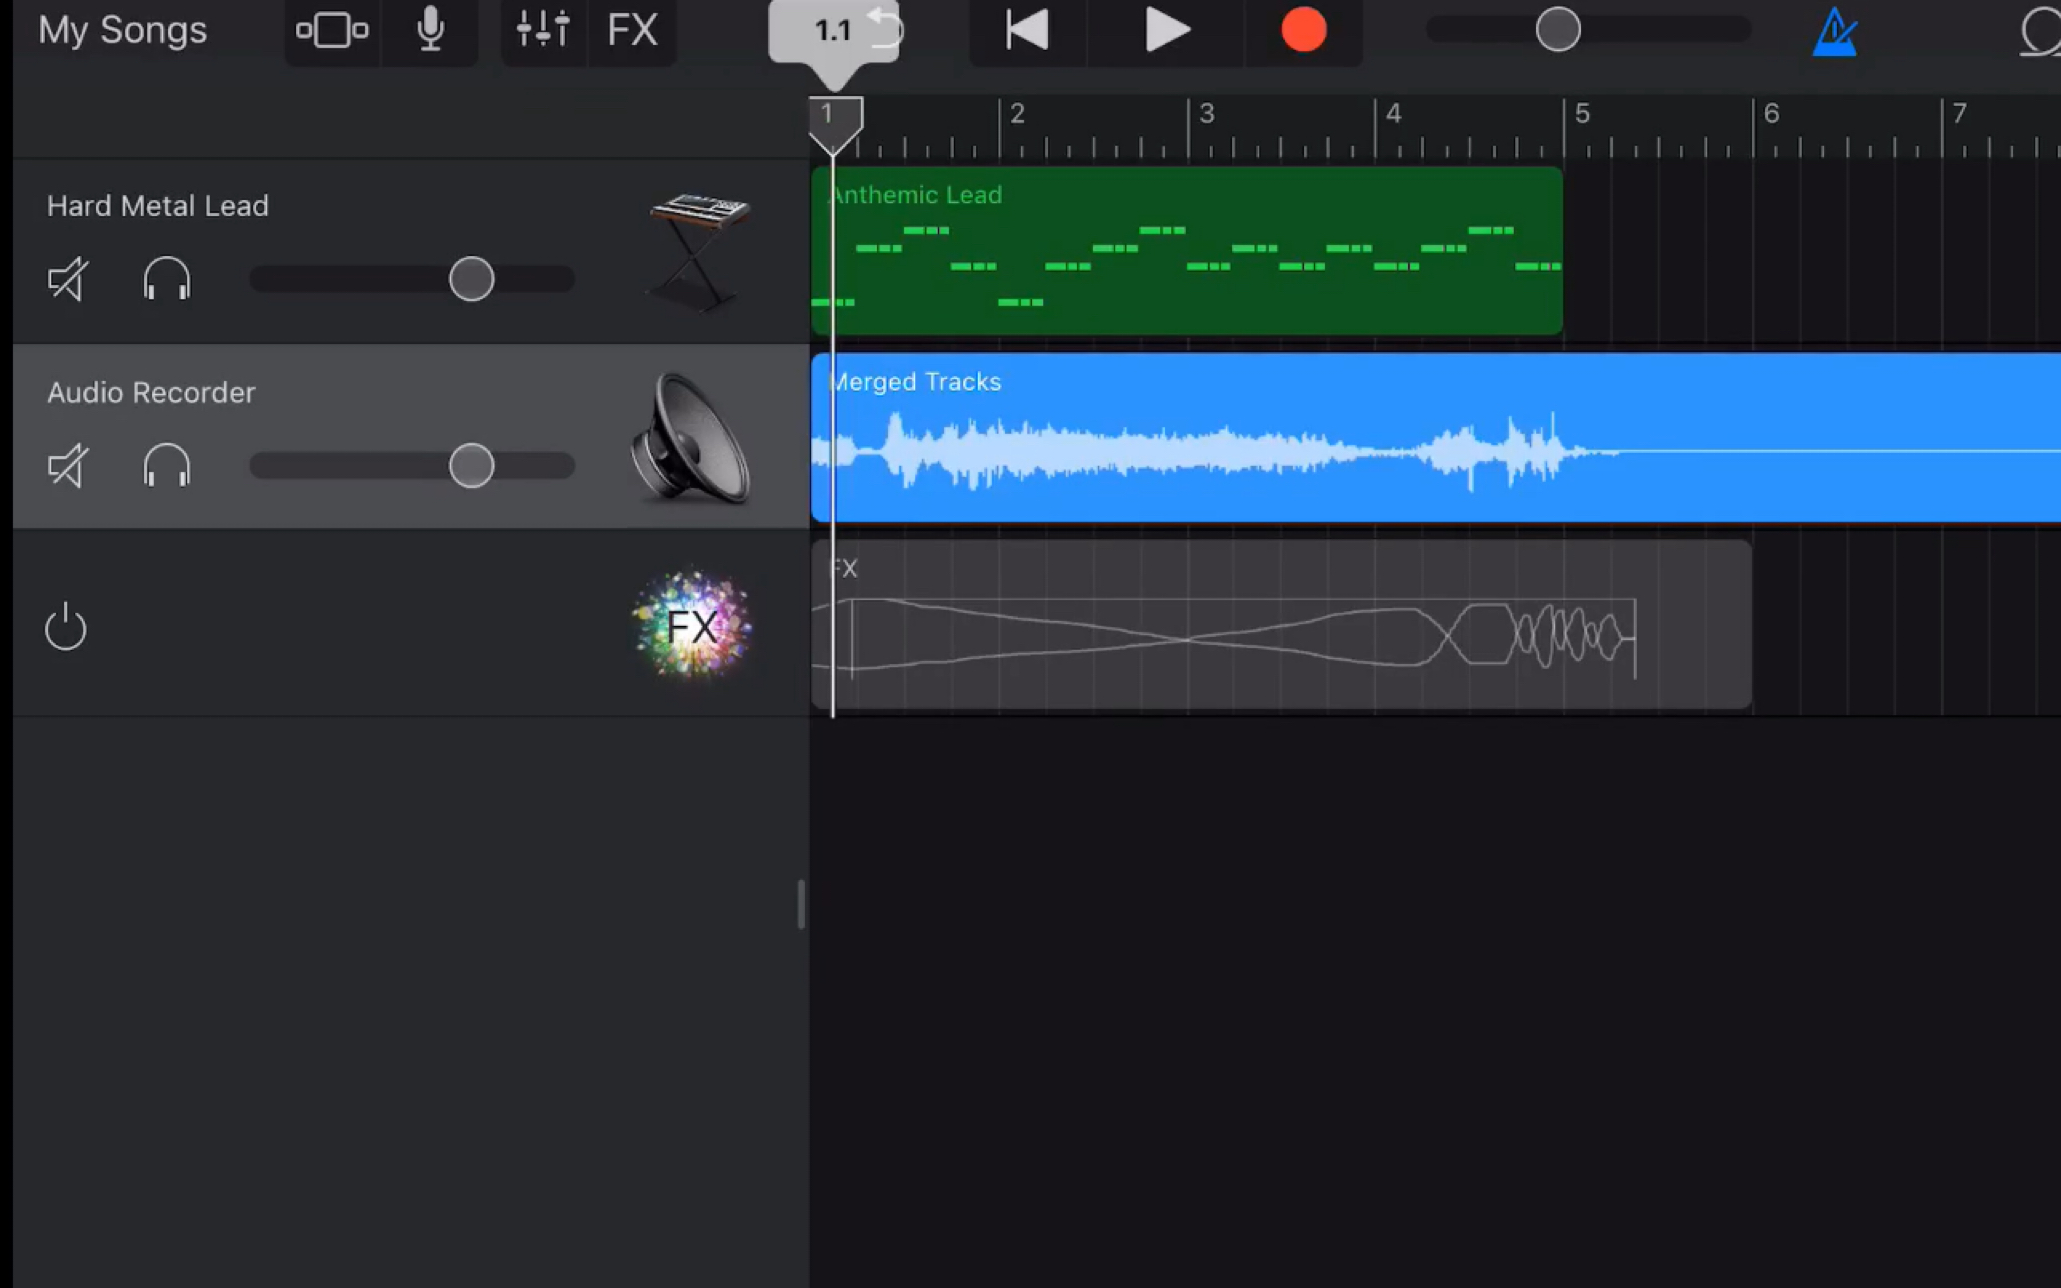Mute the Hard Metal Lead track
Screen dimensions: 2061x1288
point(67,279)
